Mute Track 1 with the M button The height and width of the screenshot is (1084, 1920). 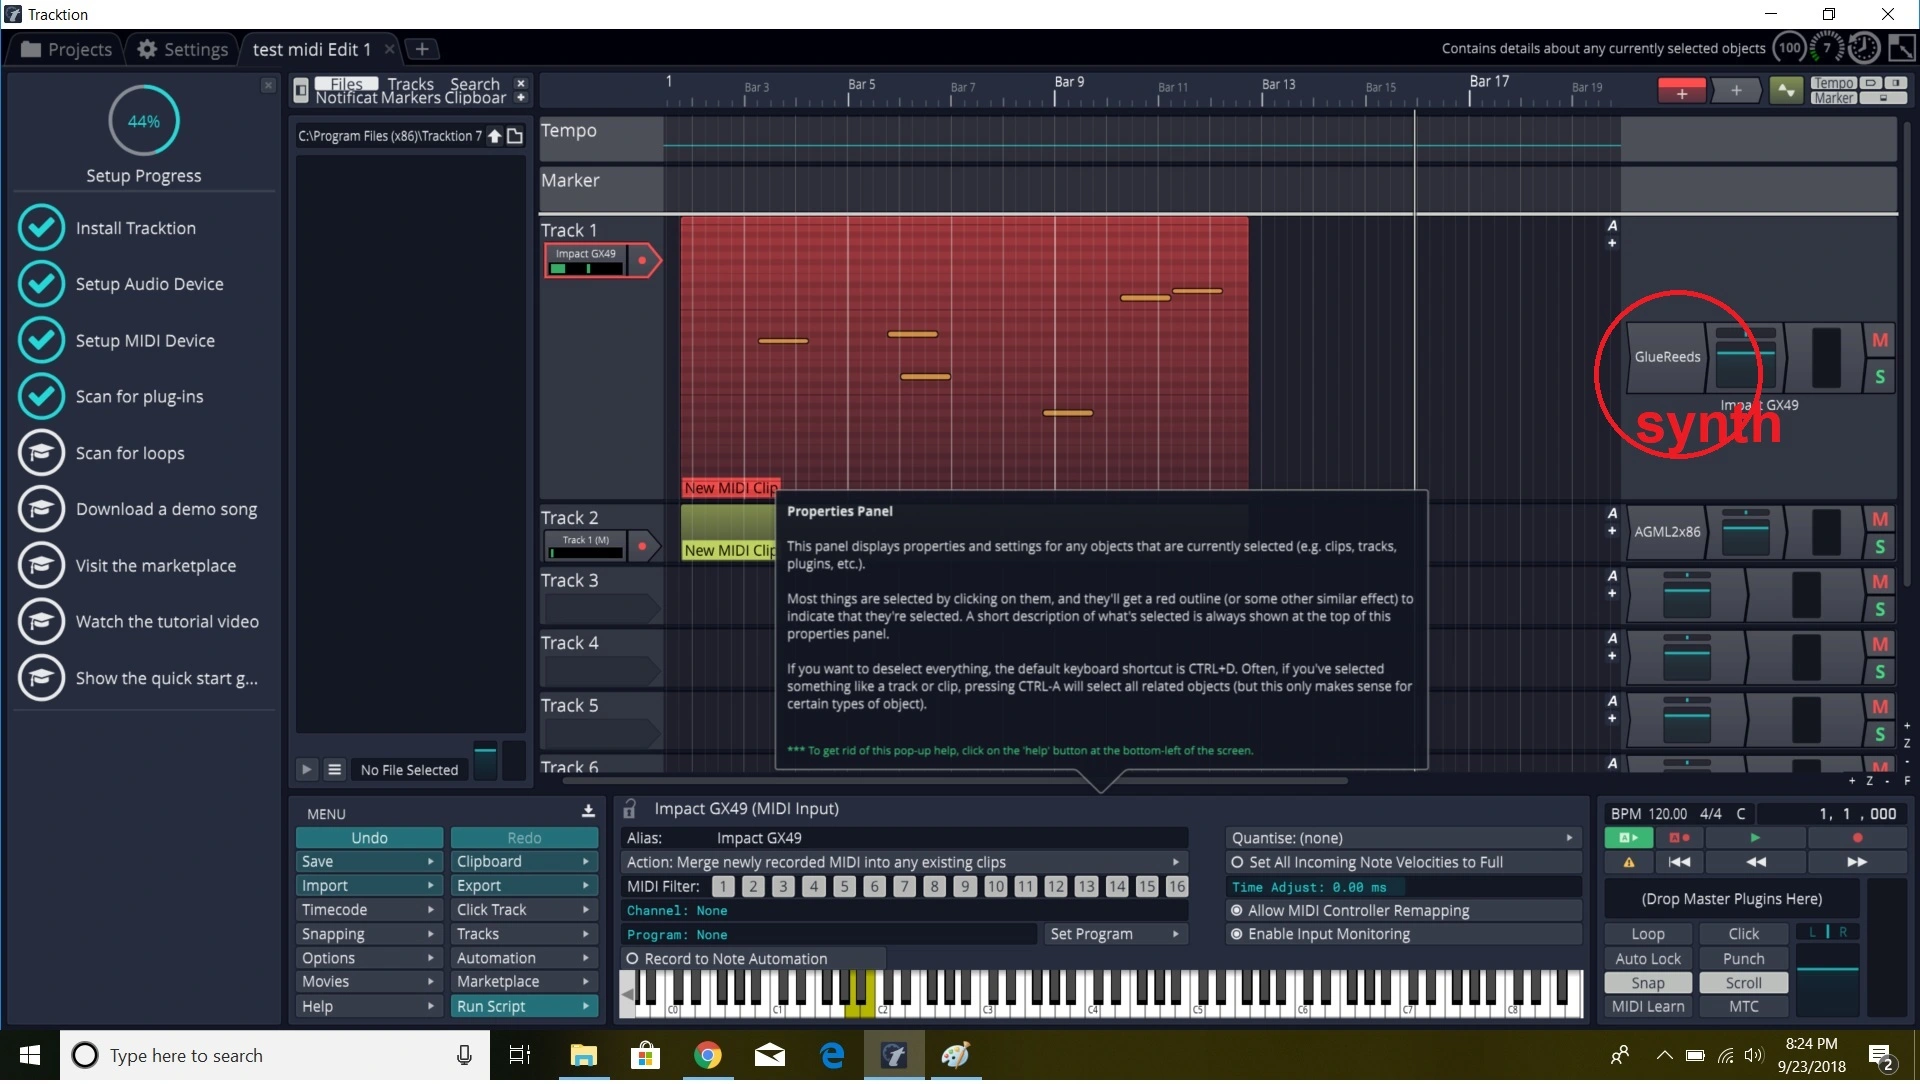[1880, 340]
